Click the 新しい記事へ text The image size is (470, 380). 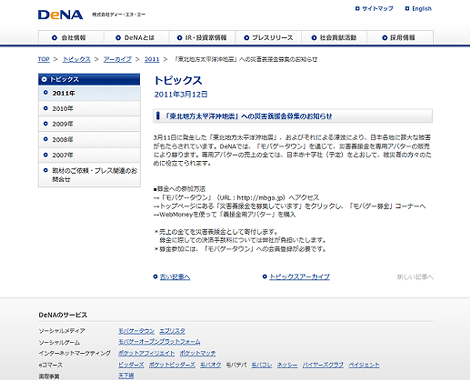(415, 277)
